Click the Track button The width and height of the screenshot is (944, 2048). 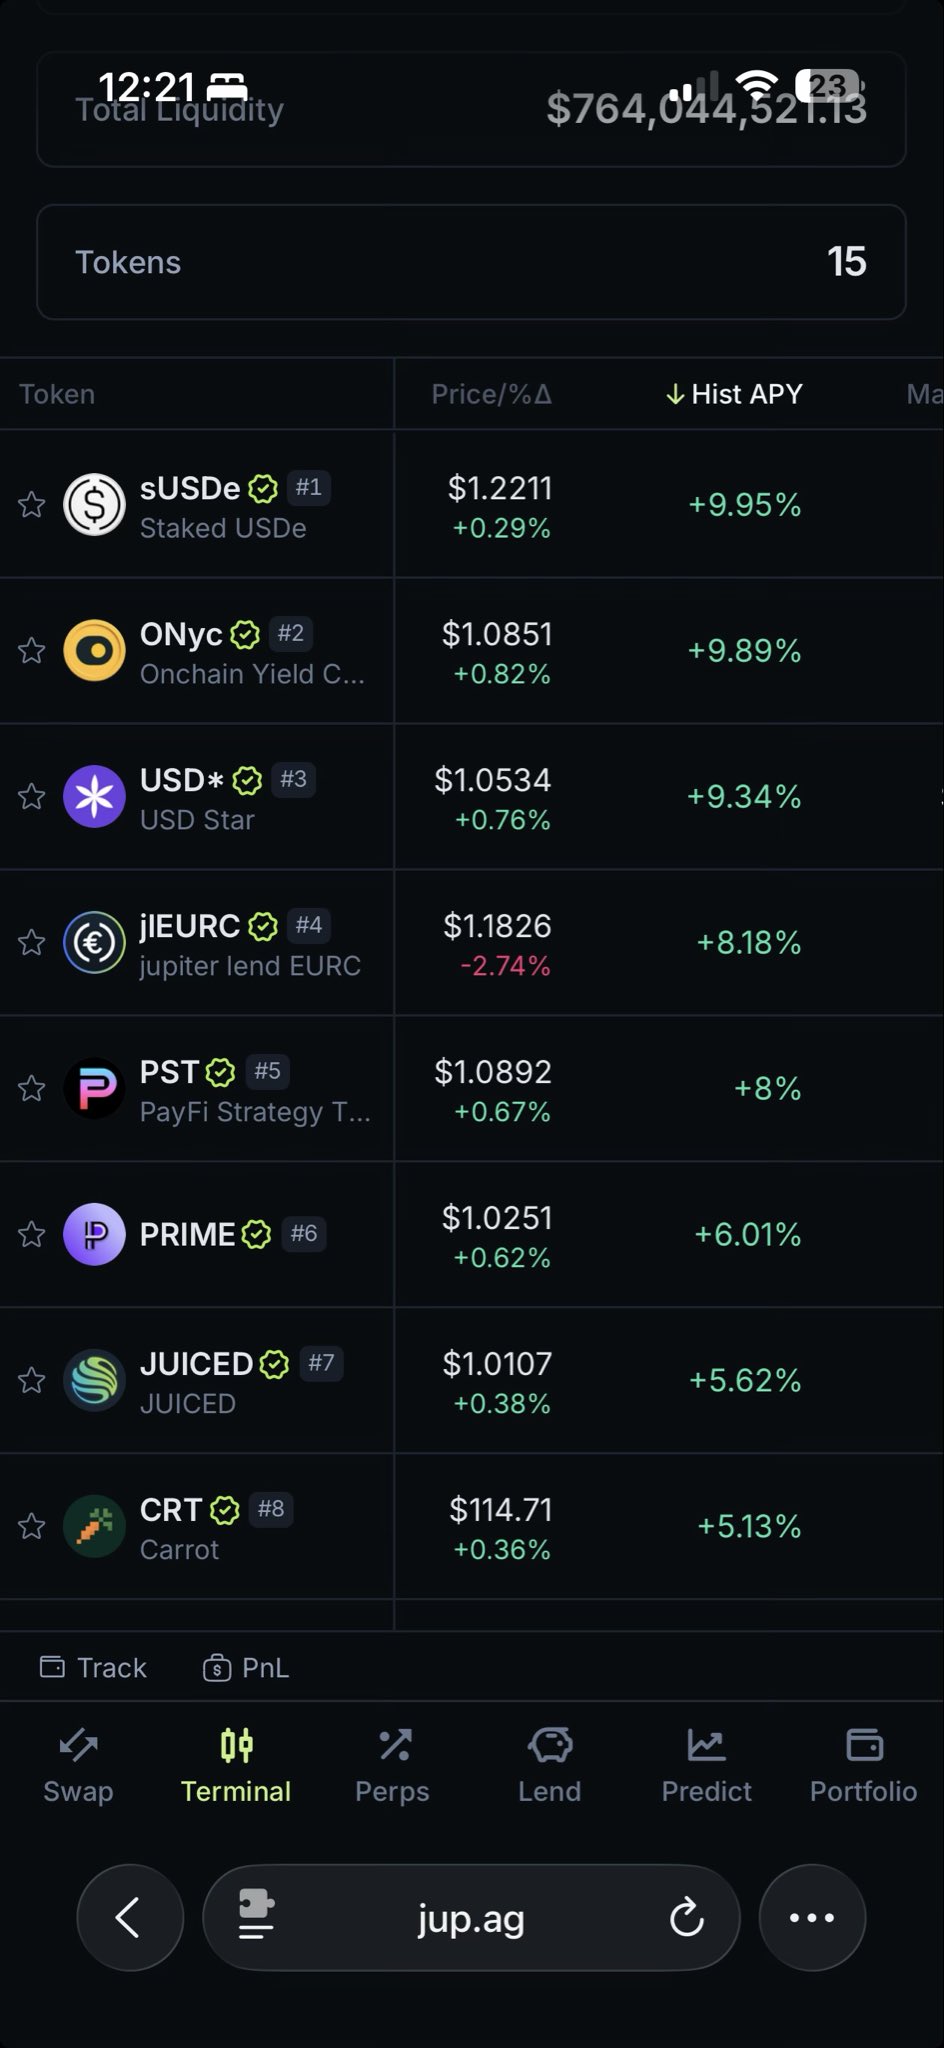(93, 1668)
